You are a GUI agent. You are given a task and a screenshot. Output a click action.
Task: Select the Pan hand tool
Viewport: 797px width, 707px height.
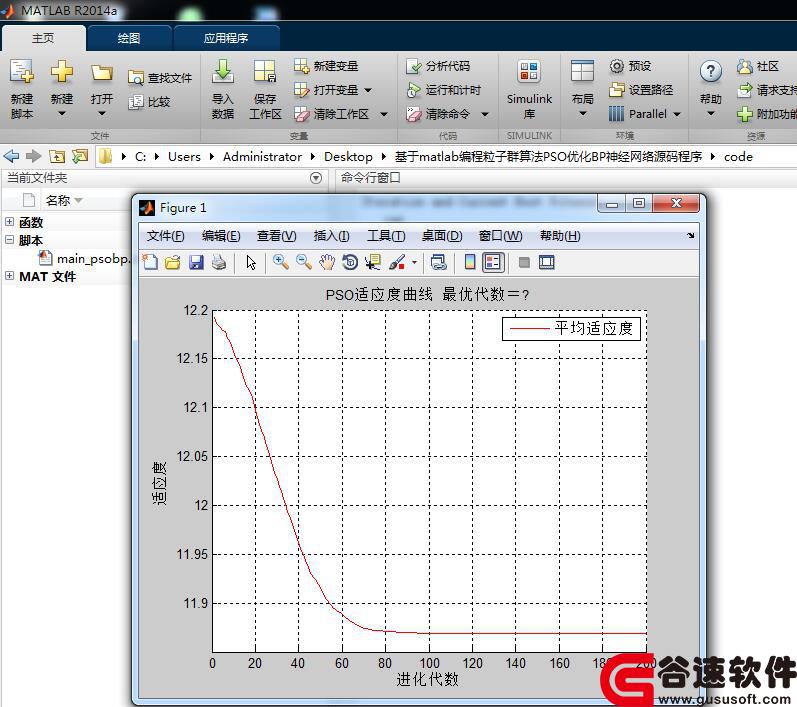(327, 262)
